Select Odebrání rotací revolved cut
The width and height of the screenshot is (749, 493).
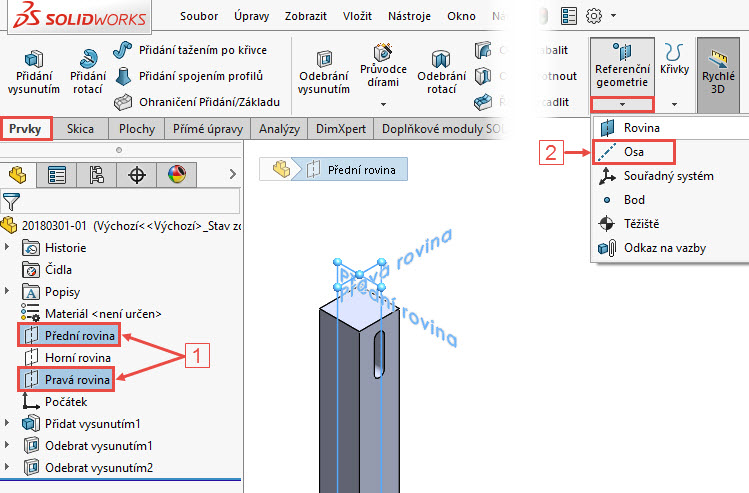[441, 72]
